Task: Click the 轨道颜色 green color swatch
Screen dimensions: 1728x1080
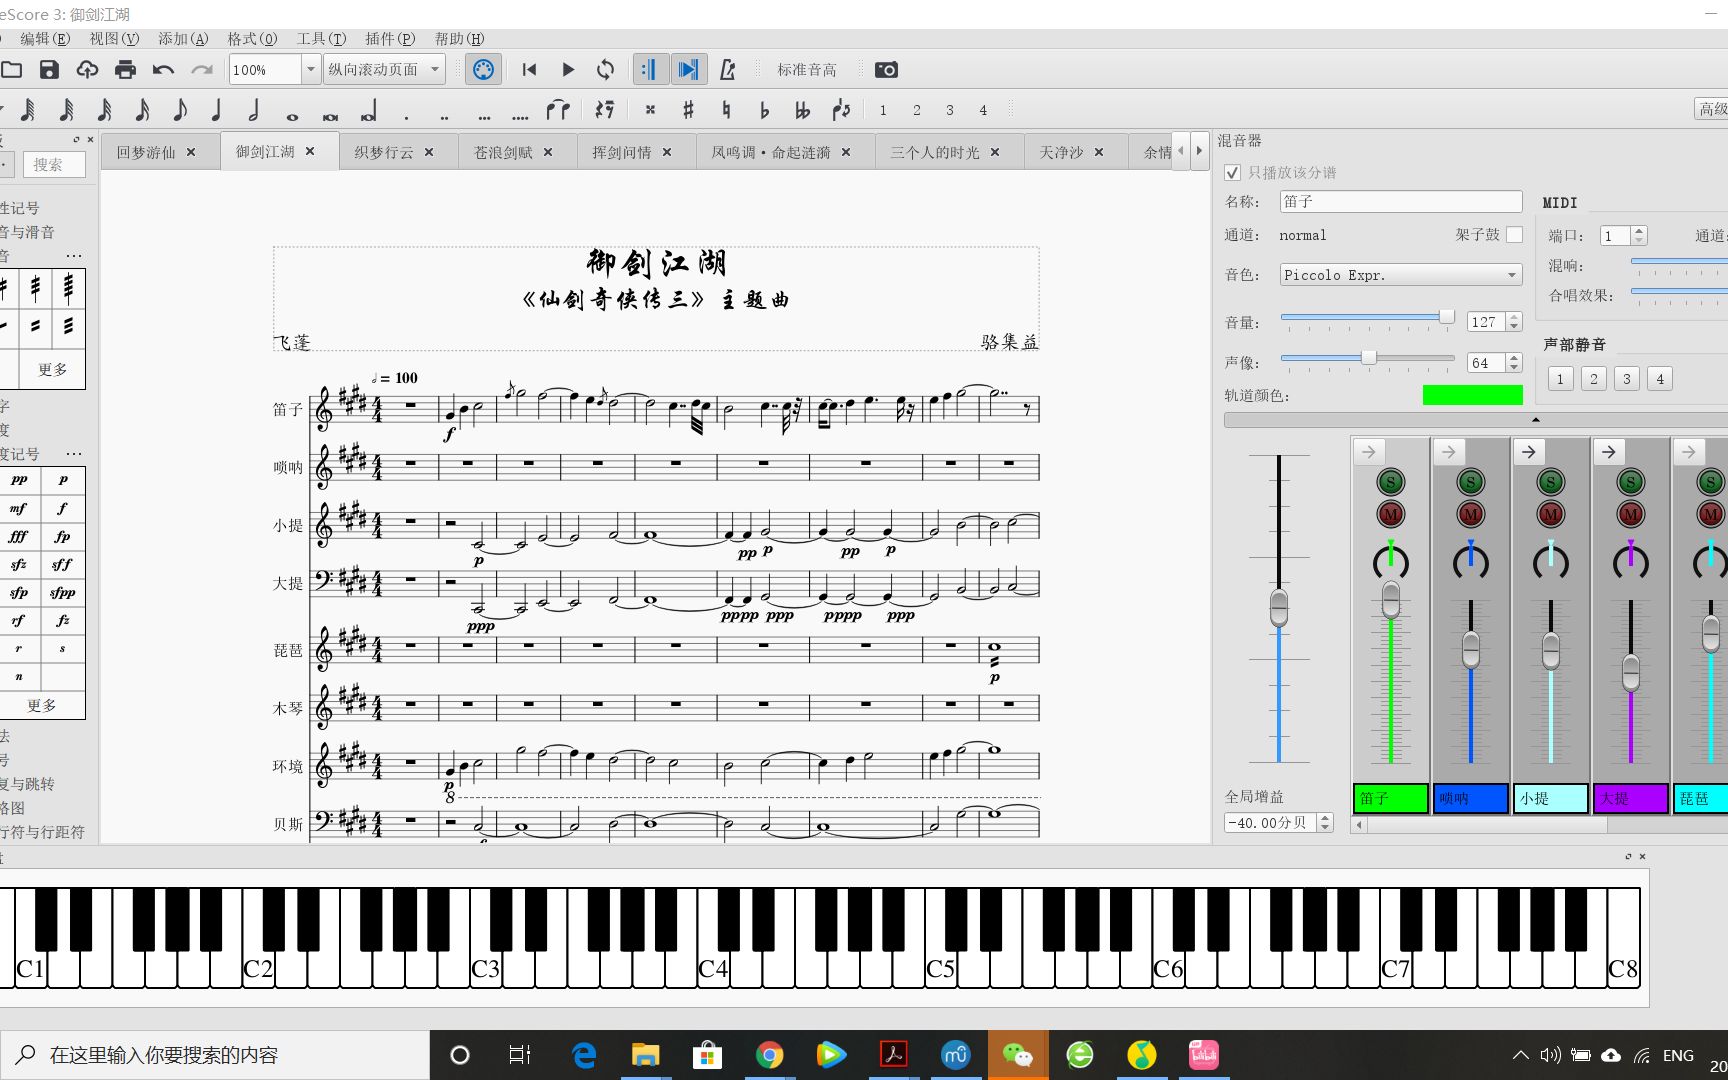Action: (1472, 395)
